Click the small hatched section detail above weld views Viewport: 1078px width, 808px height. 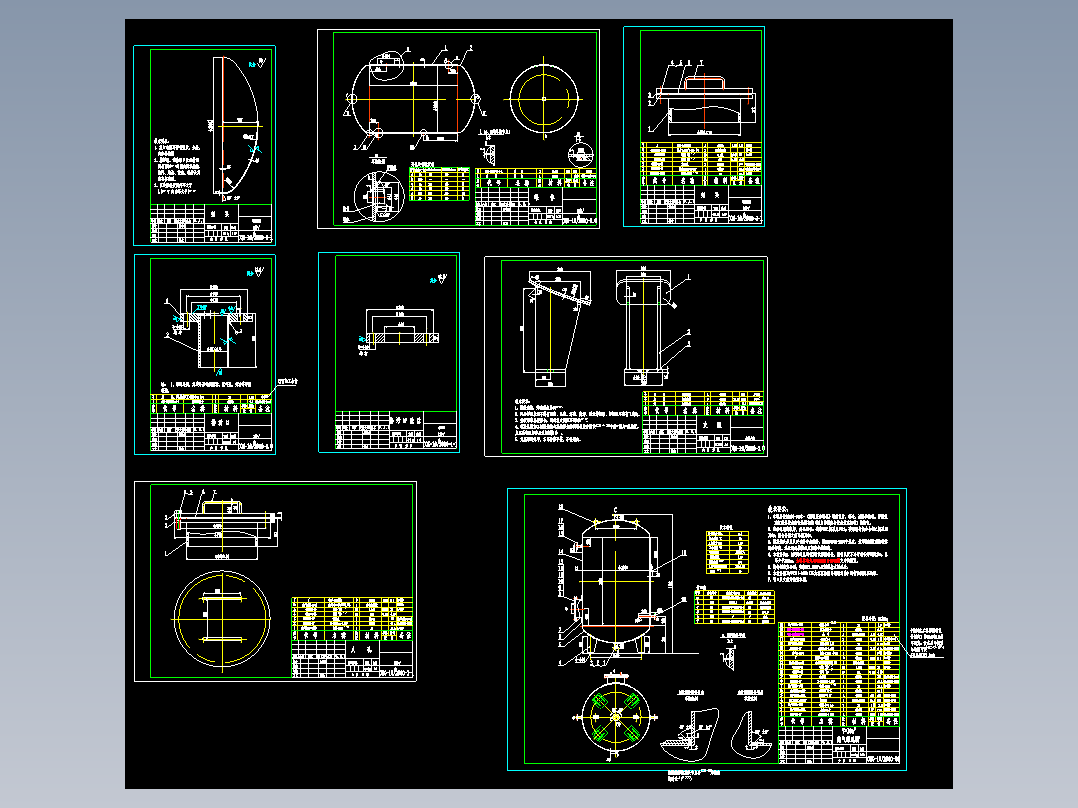pyautogui.click(x=730, y=655)
